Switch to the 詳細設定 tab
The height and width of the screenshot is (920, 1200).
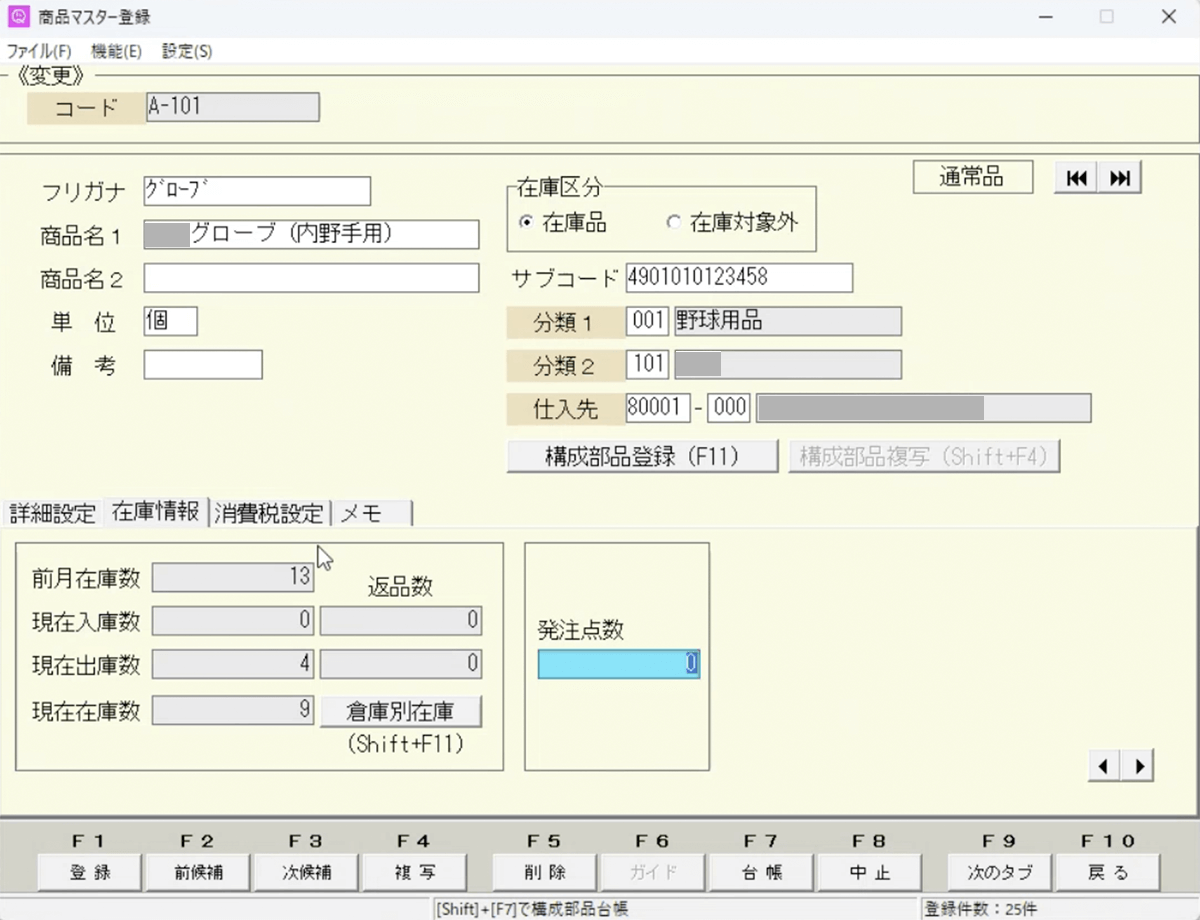(x=52, y=513)
